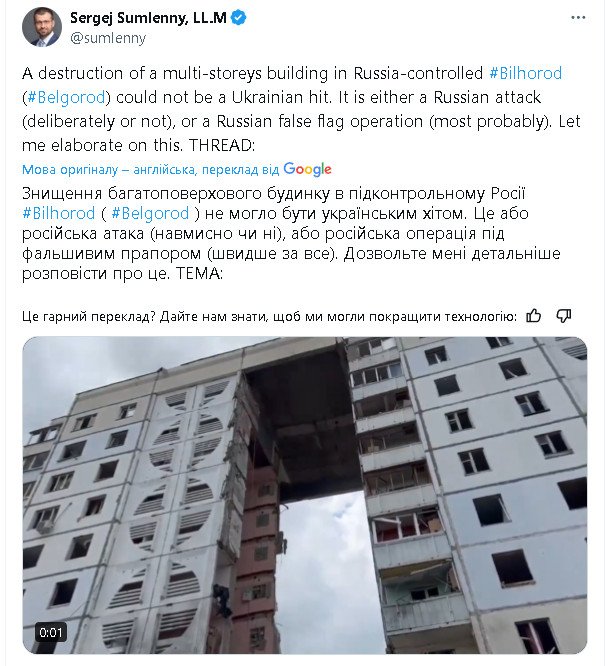Click the thumbs down translation feedback icon
Screen dimensions: 605x666
(564, 316)
